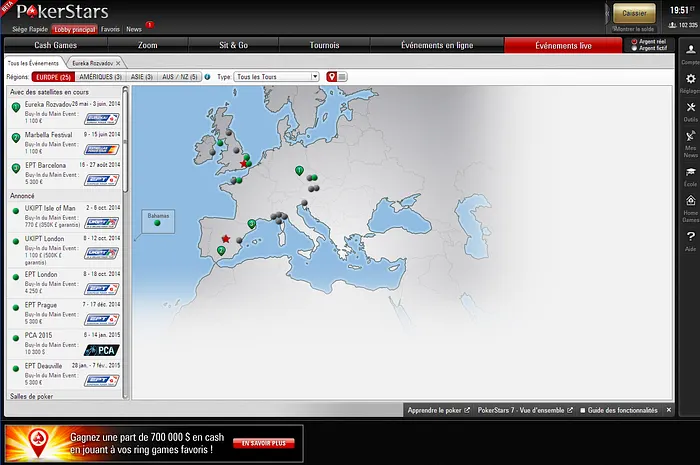Image resolution: width=700 pixels, height=465 pixels.
Task: Click the EPT Barcelona numbered pin in list
Action: [x=16, y=169]
